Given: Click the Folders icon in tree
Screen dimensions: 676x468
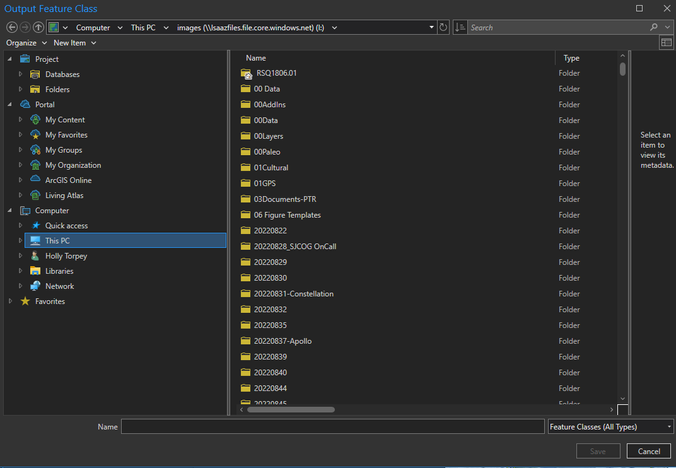Looking at the screenshot, I should [x=35, y=89].
